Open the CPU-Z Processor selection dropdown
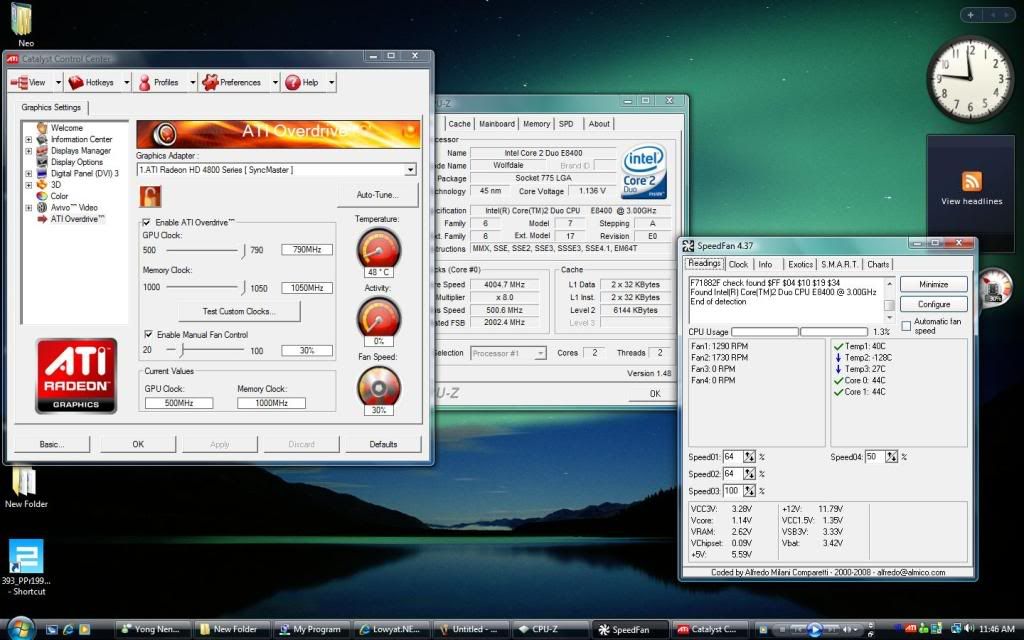The width and height of the screenshot is (1024, 640). 541,353
